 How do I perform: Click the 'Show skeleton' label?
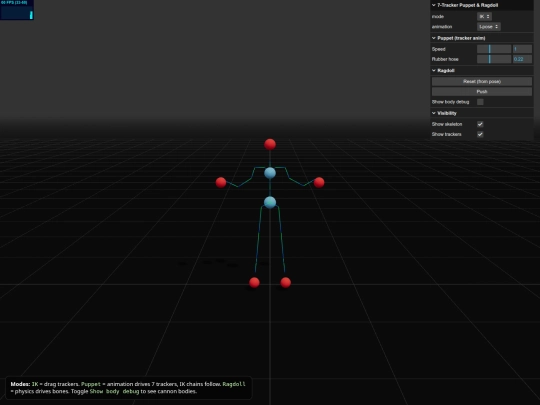447,124
